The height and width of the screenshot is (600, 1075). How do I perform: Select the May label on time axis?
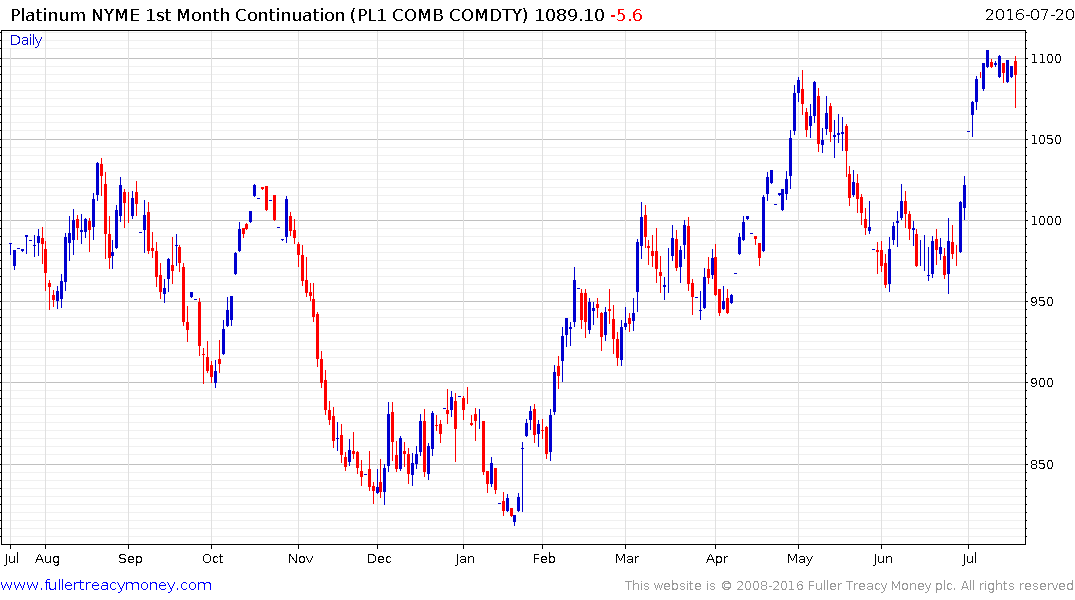pyautogui.click(x=800, y=559)
